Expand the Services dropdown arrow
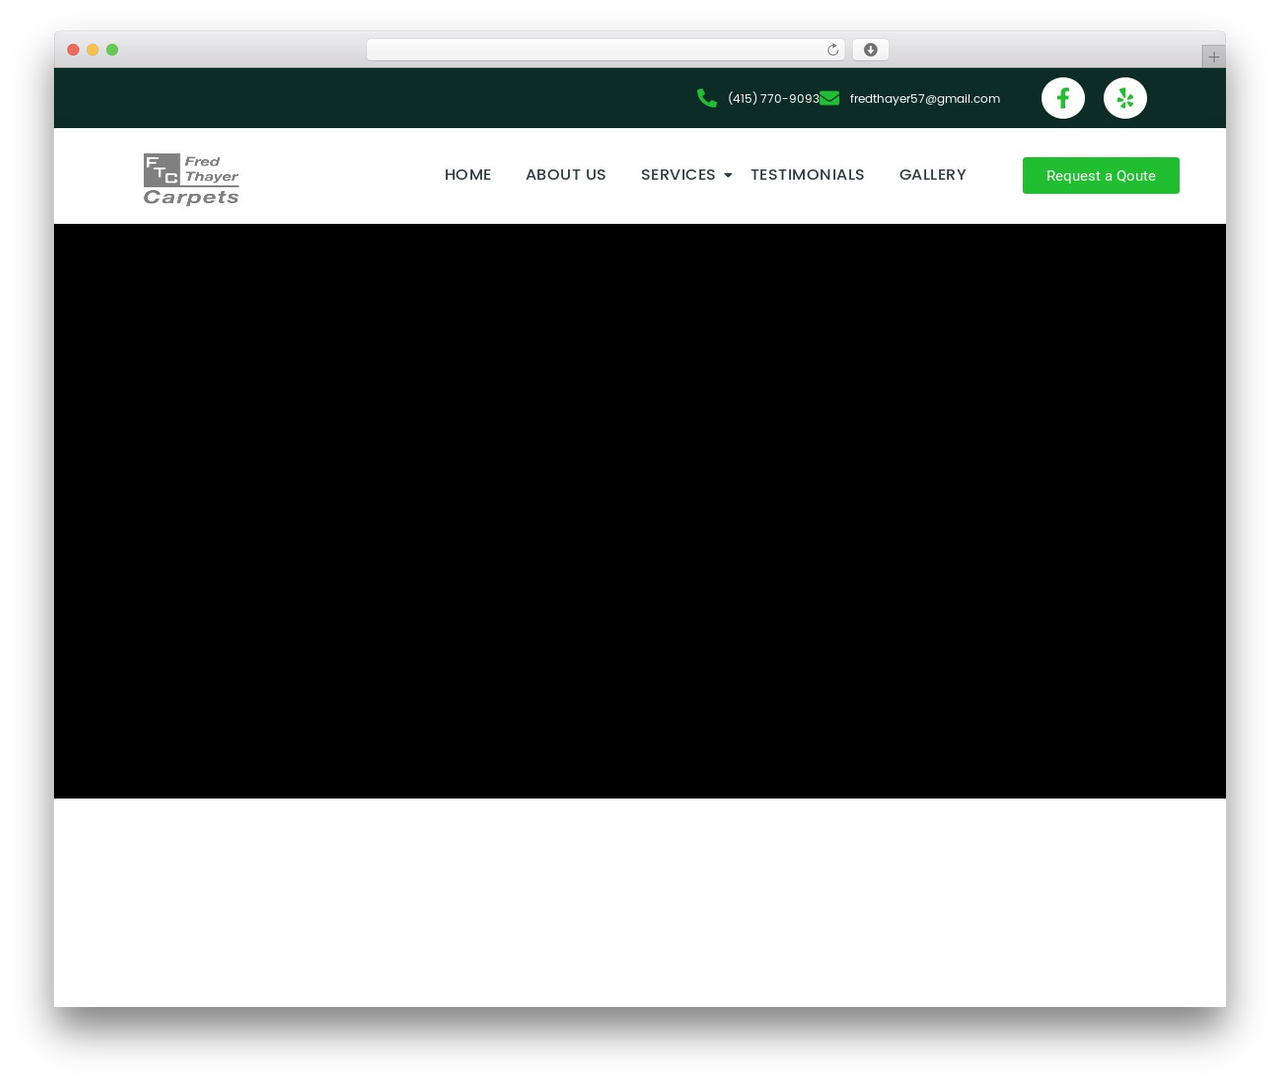Viewport: 1280px width, 1084px height. [x=728, y=176]
